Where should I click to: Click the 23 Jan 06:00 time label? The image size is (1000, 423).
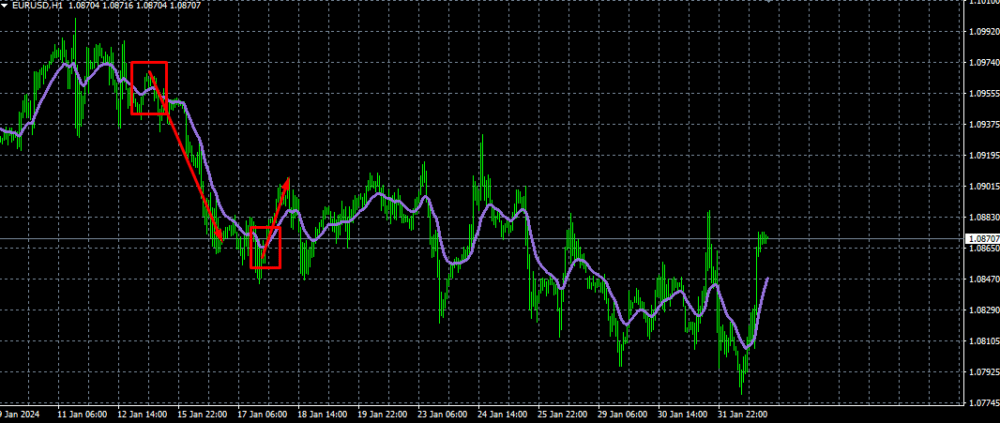point(443,414)
